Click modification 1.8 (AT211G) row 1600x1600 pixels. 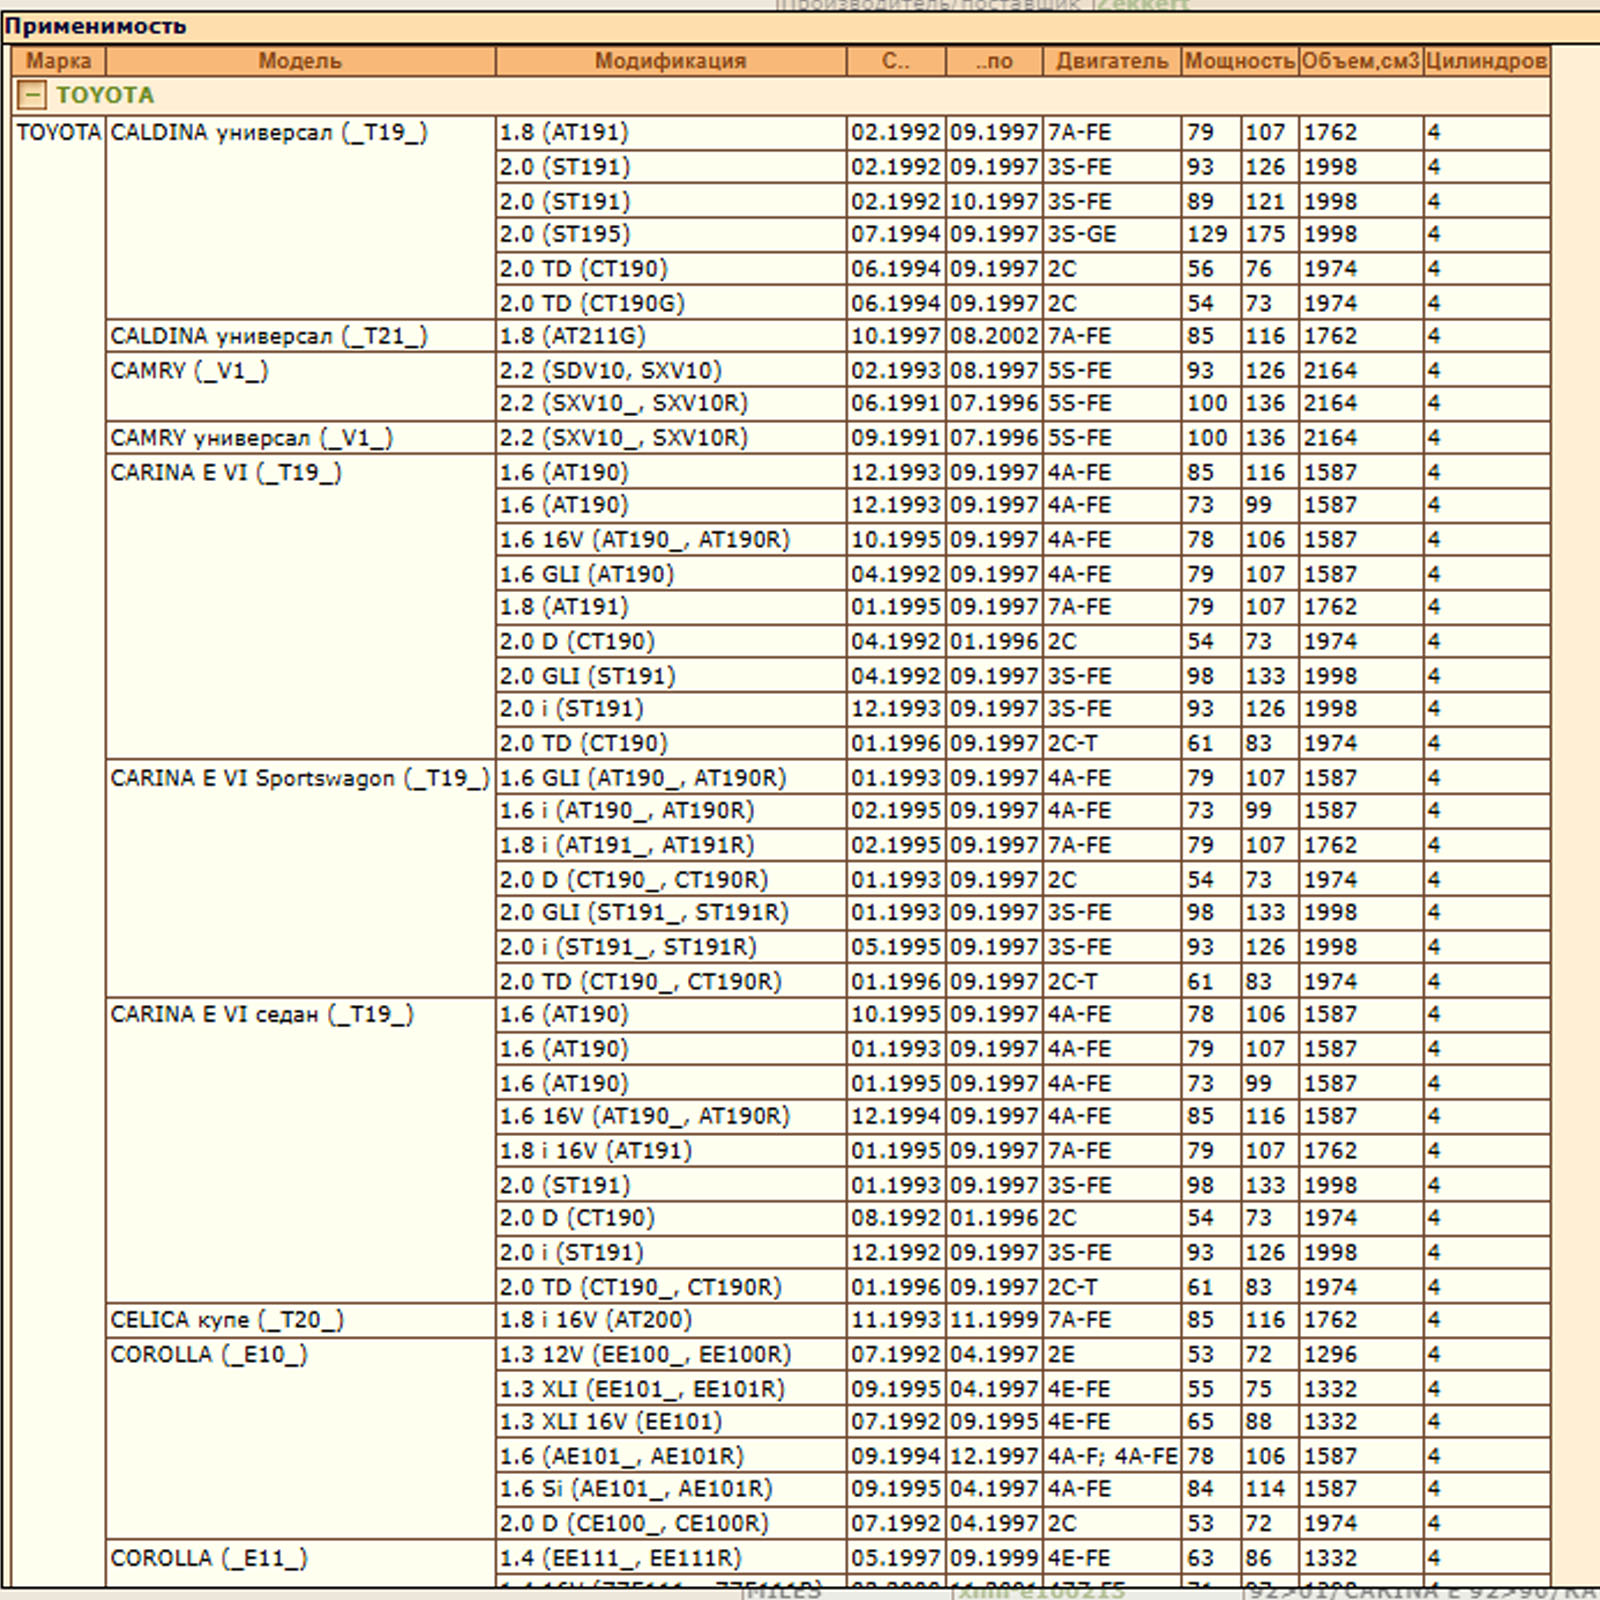[x=573, y=336]
